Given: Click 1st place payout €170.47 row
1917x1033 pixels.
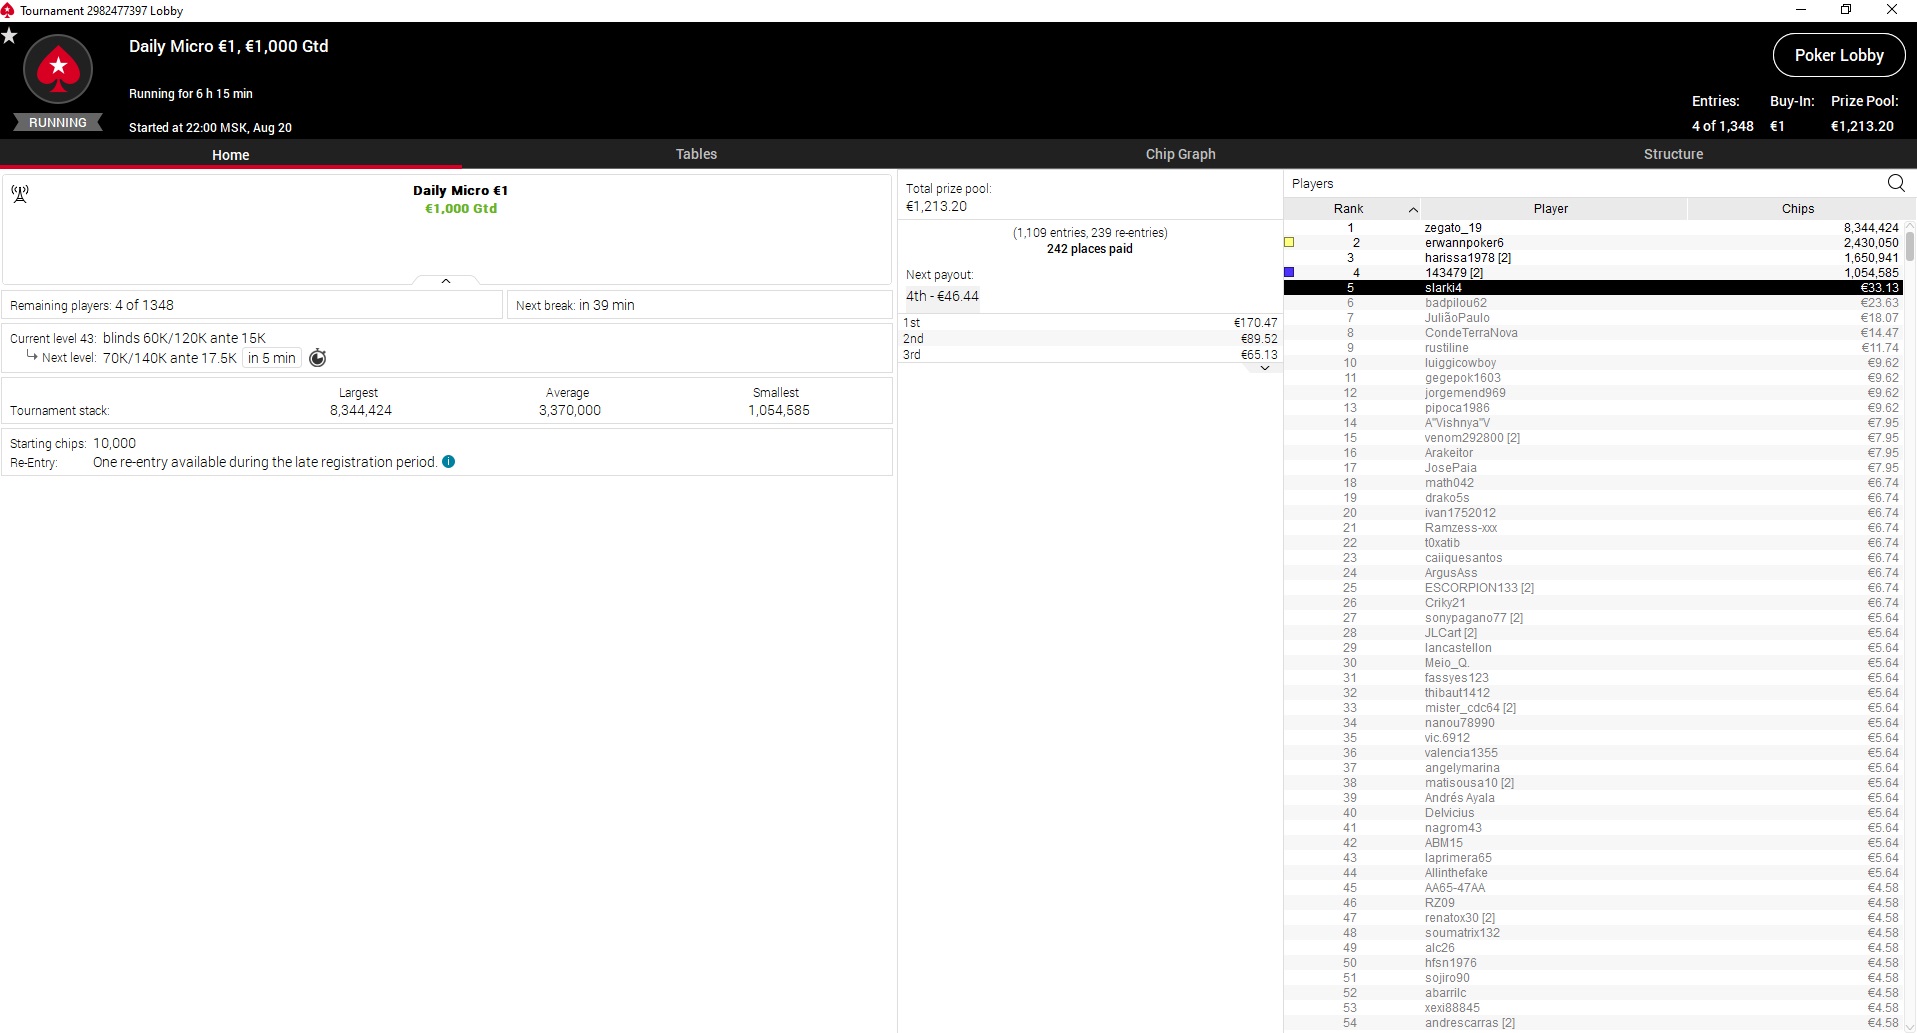Looking at the screenshot, I should pyautogui.click(x=1090, y=323).
